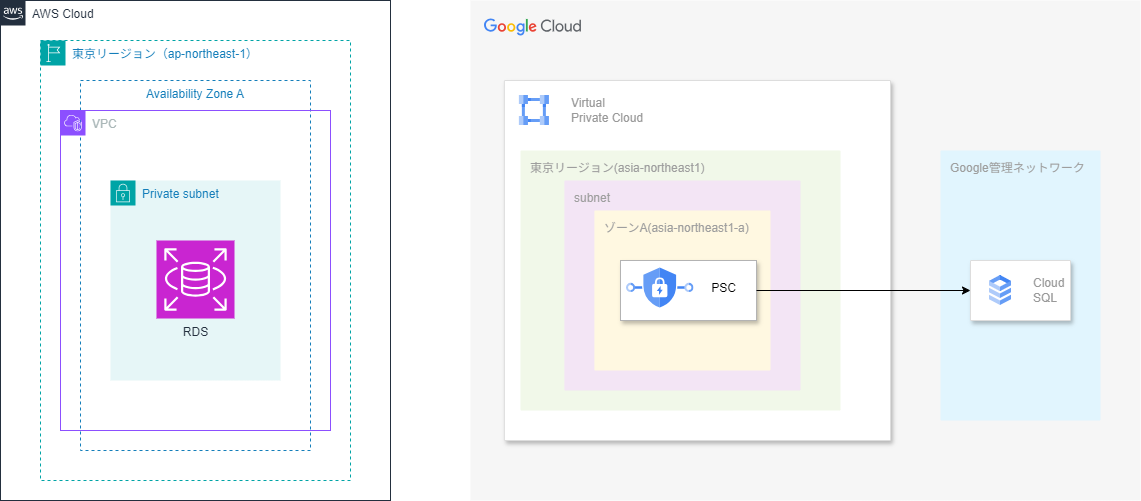Viewport: 1141px width, 501px height.
Task: Click the Google Cloud logo
Action: tap(533, 27)
